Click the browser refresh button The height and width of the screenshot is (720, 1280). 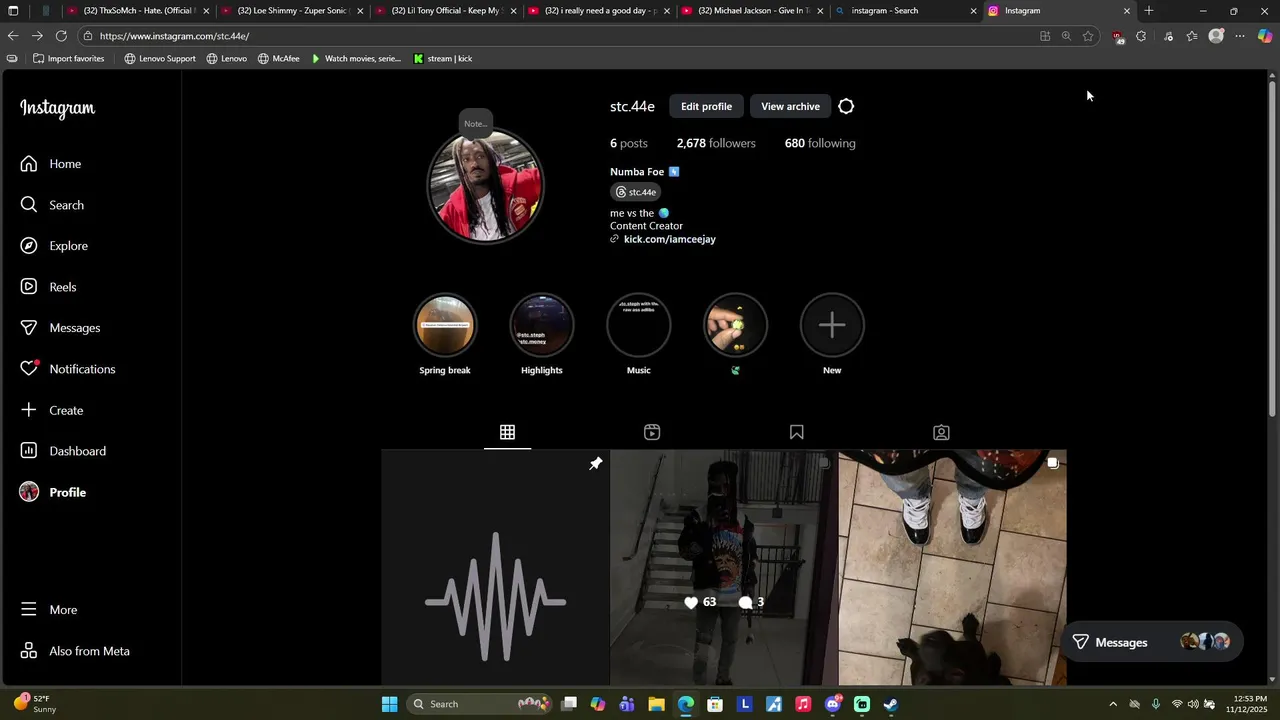pyautogui.click(x=61, y=36)
